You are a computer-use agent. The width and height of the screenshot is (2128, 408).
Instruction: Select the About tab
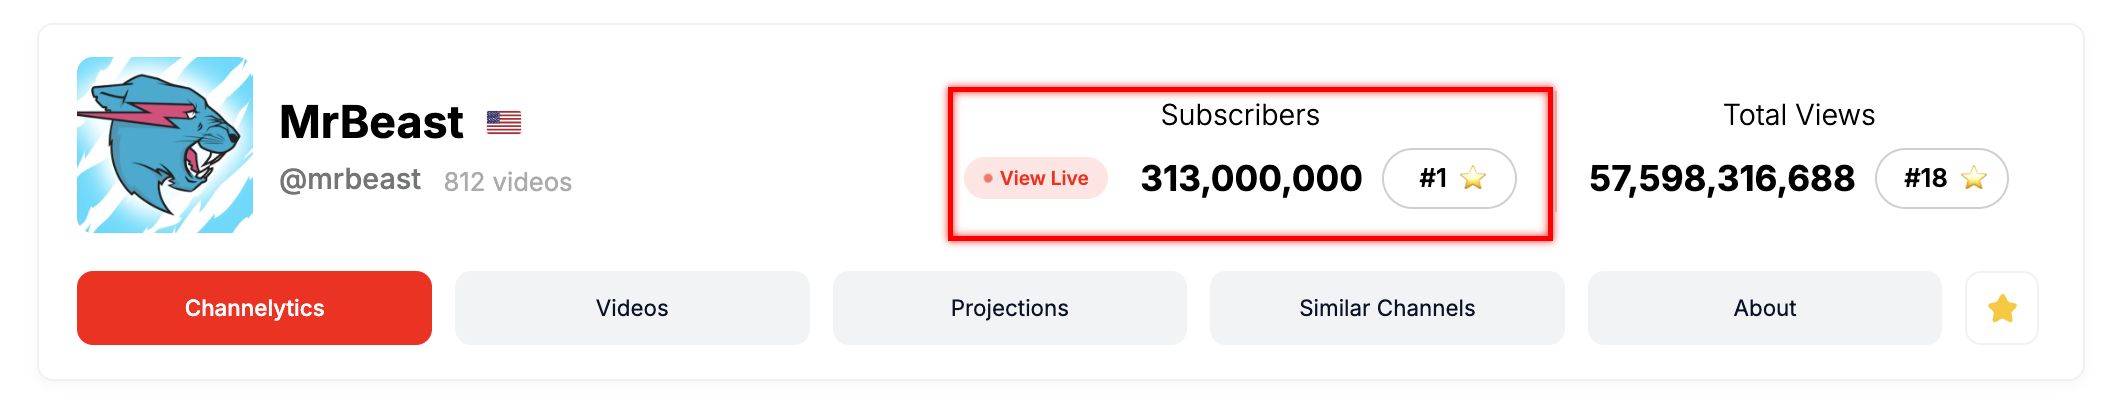[1765, 308]
